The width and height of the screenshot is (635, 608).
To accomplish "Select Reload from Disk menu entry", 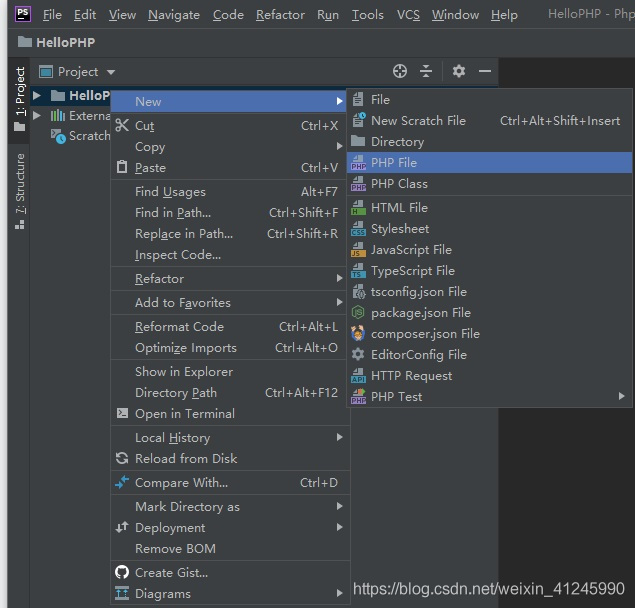I will pos(186,459).
